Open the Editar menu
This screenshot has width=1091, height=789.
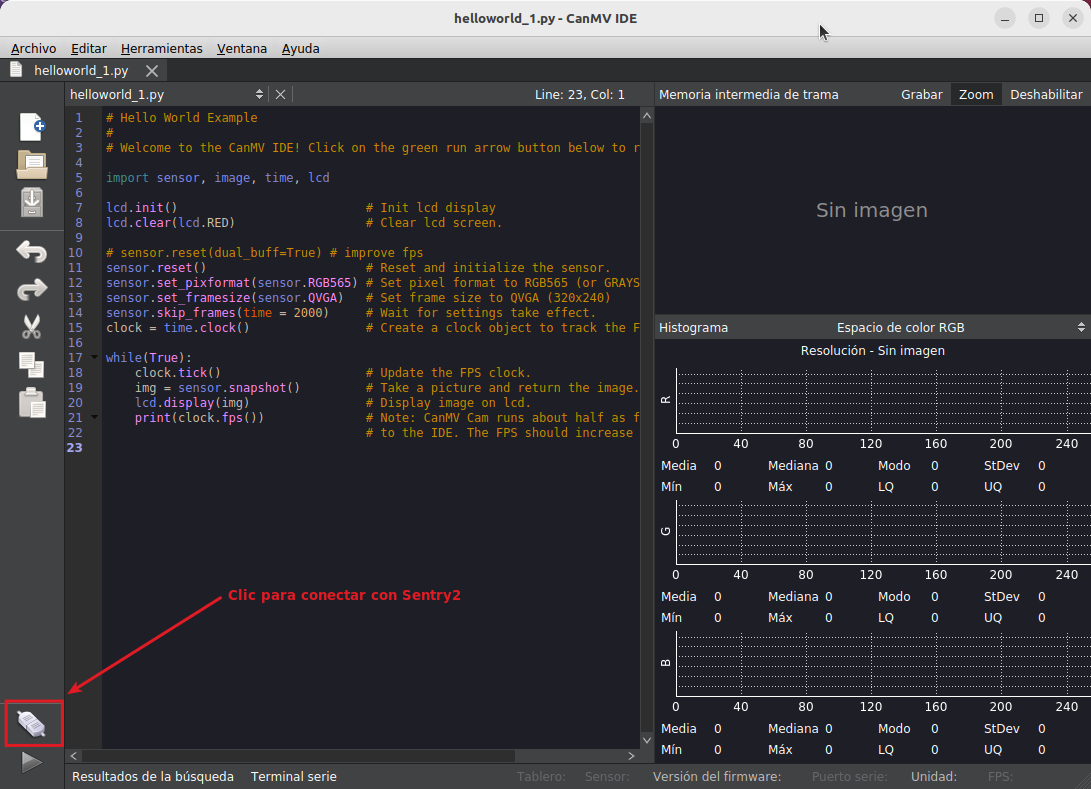pyautogui.click(x=88, y=49)
